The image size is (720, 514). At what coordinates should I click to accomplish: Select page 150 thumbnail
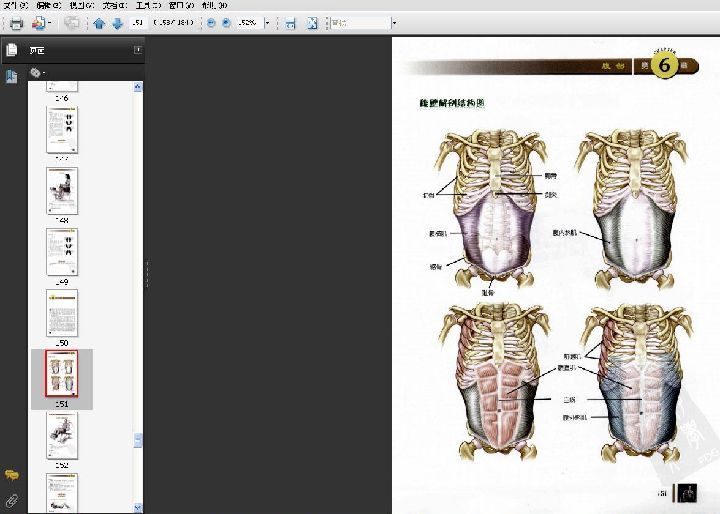[x=62, y=313]
